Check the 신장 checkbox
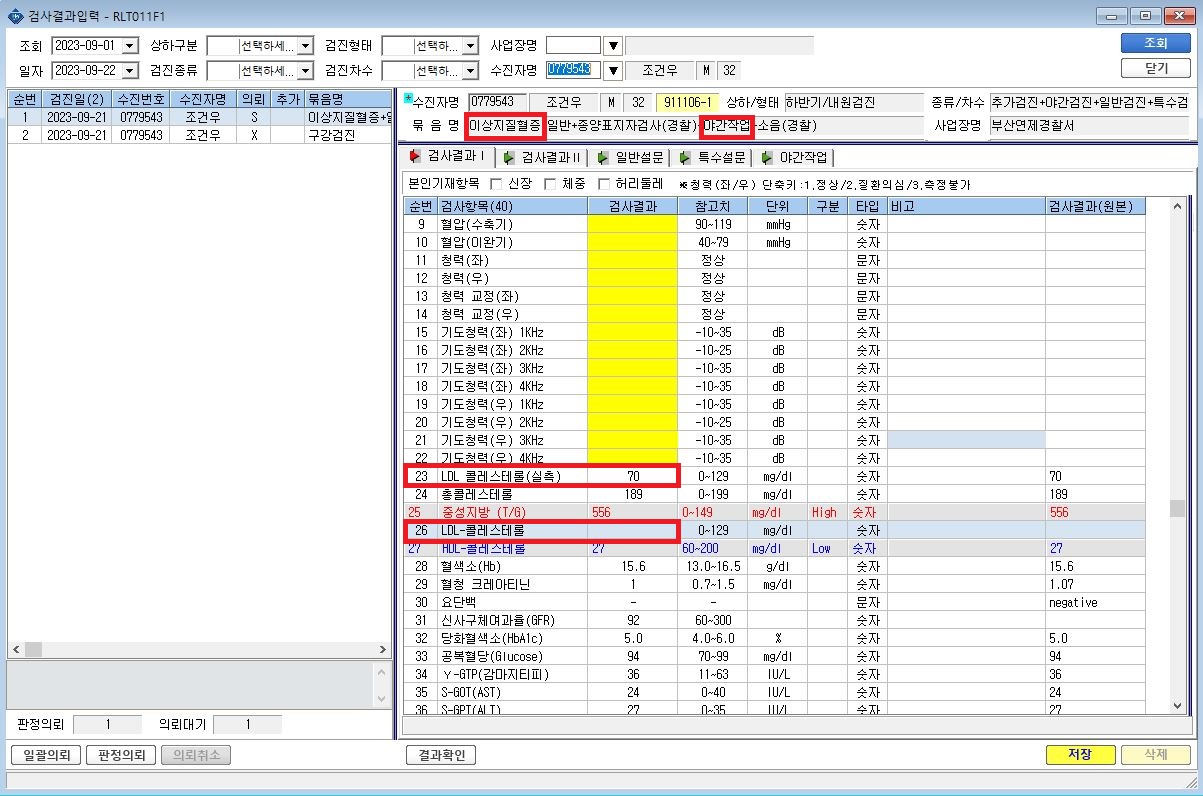This screenshot has width=1203, height=796. click(x=496, y=184)
